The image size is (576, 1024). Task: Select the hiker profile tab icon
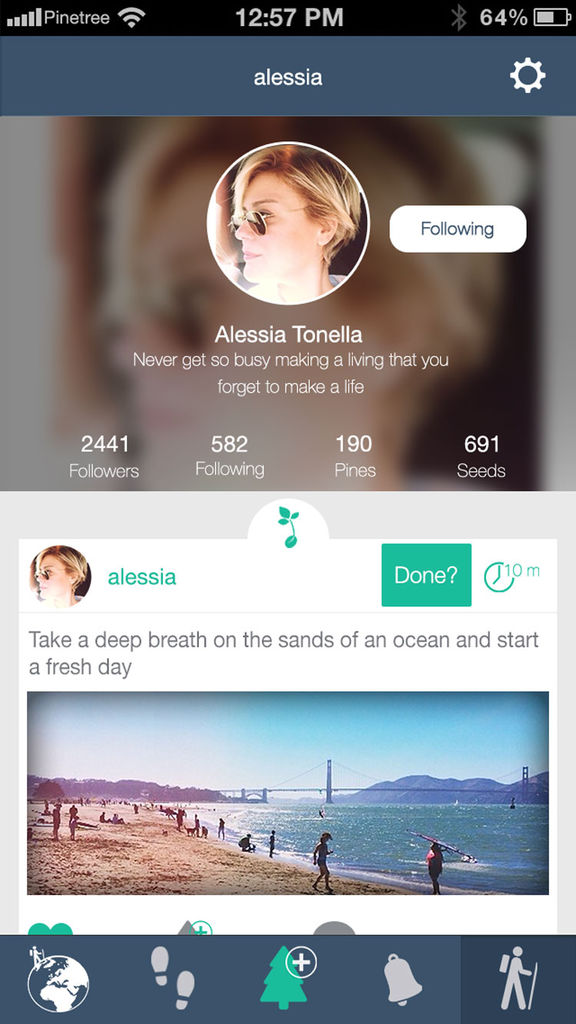pos(519,980)
